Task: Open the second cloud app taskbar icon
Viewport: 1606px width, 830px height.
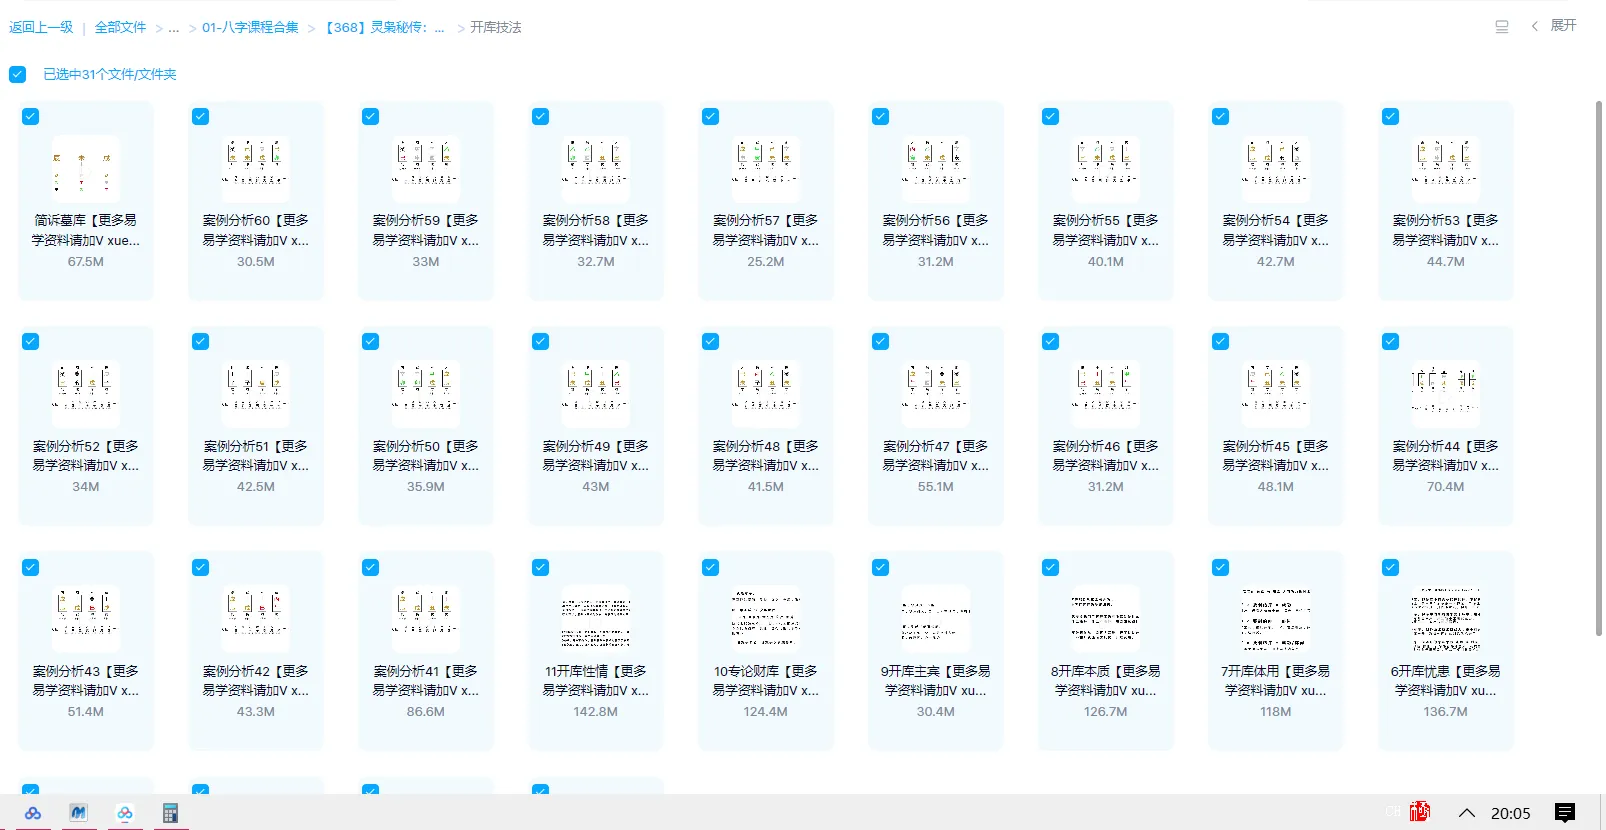Action: 125,813
